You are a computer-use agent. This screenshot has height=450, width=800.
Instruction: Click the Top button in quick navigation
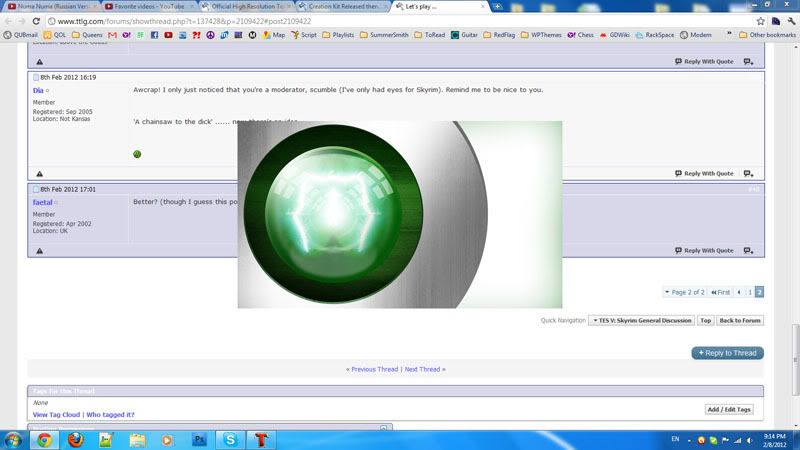pos(706,320)
